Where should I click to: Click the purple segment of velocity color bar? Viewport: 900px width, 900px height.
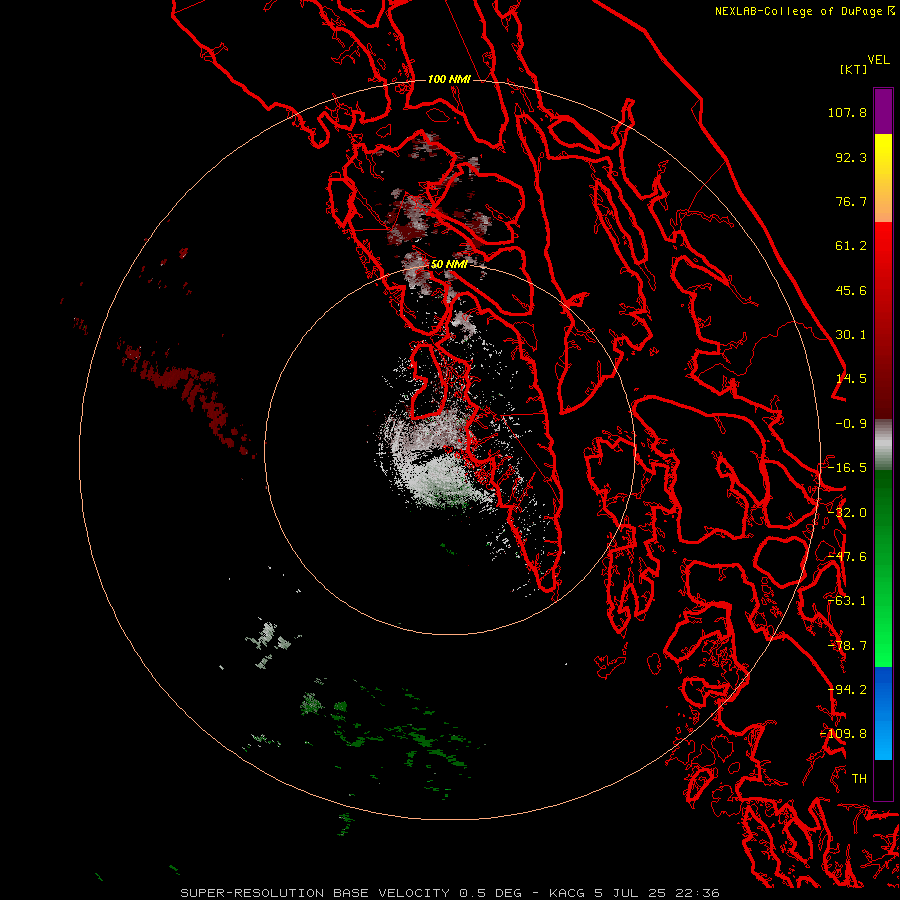tap(883, 111)
